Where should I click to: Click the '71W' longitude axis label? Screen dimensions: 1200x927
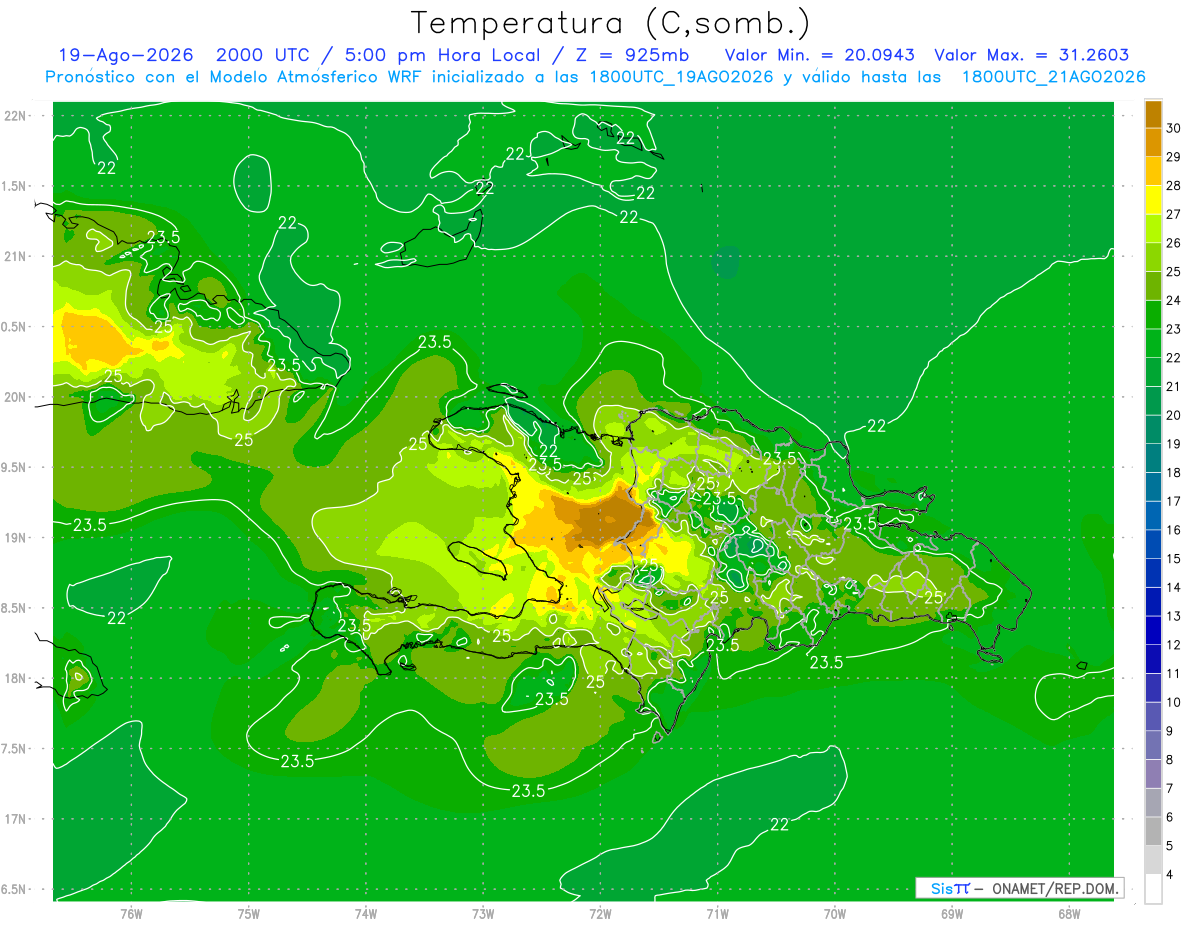pos(717,913)
